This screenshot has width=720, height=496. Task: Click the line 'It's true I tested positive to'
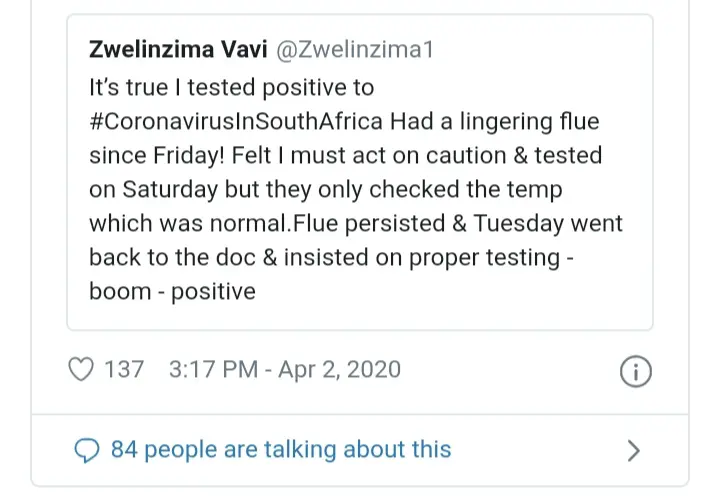coord(231,87)
